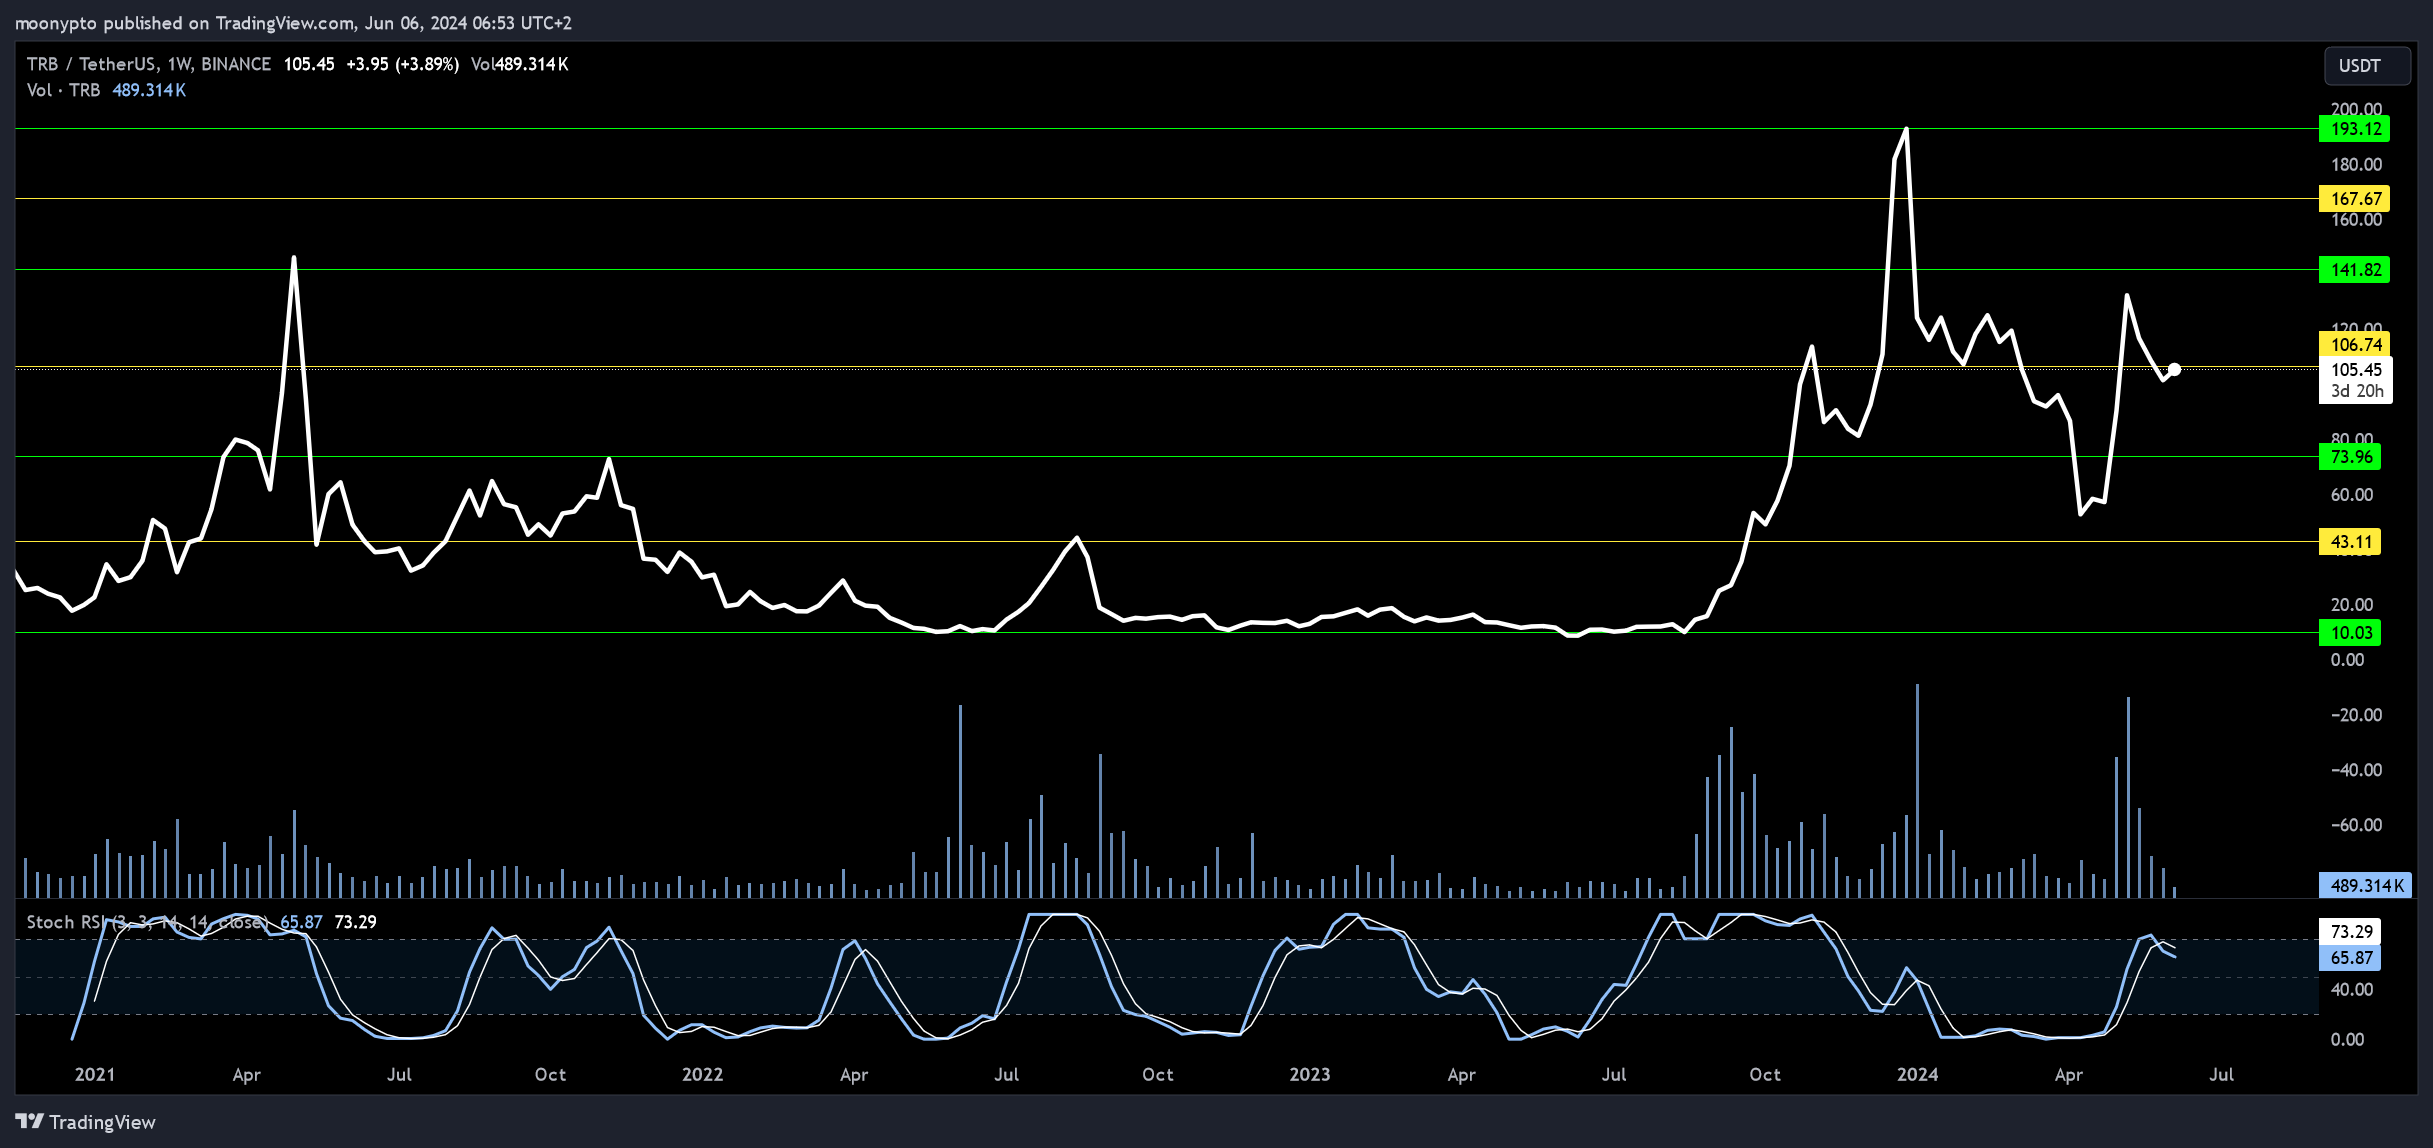The image size is (2433, 1148).
Task: Click the 73.96 green price label
Action: click(x=2350, y=457)
